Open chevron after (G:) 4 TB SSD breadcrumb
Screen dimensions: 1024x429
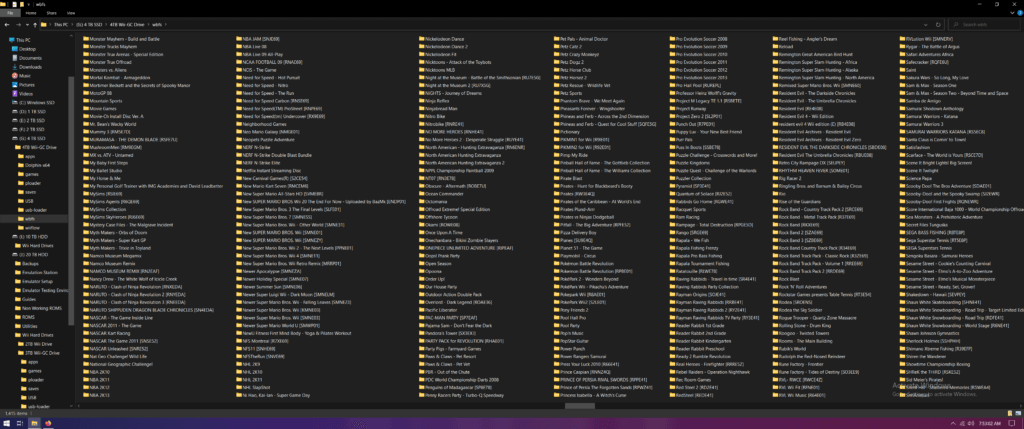(107, 25)
